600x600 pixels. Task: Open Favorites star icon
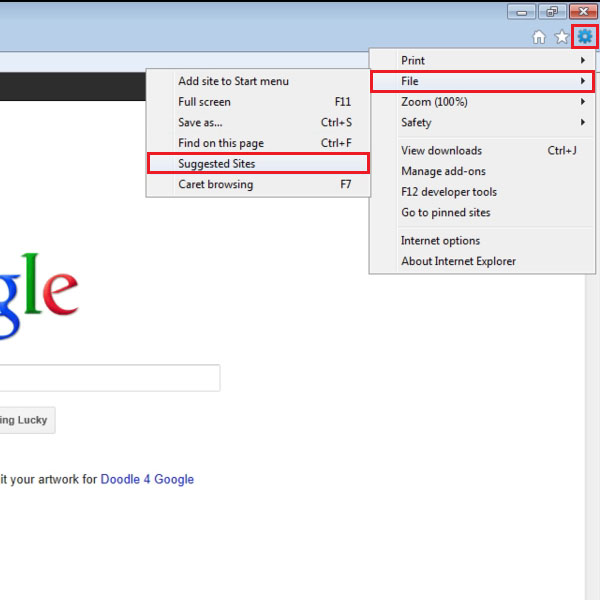[562, 37]
